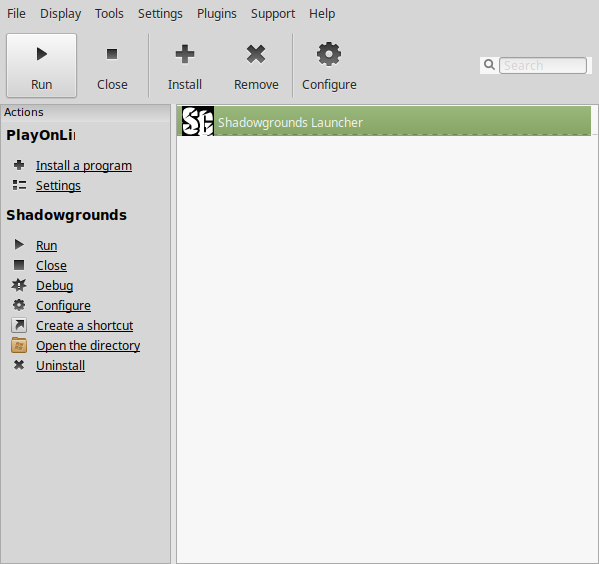The width and height of the screenshot is (599, 564).
Task: Click the list icon beside sidebar Settings
Action: [x=19, y=185]
